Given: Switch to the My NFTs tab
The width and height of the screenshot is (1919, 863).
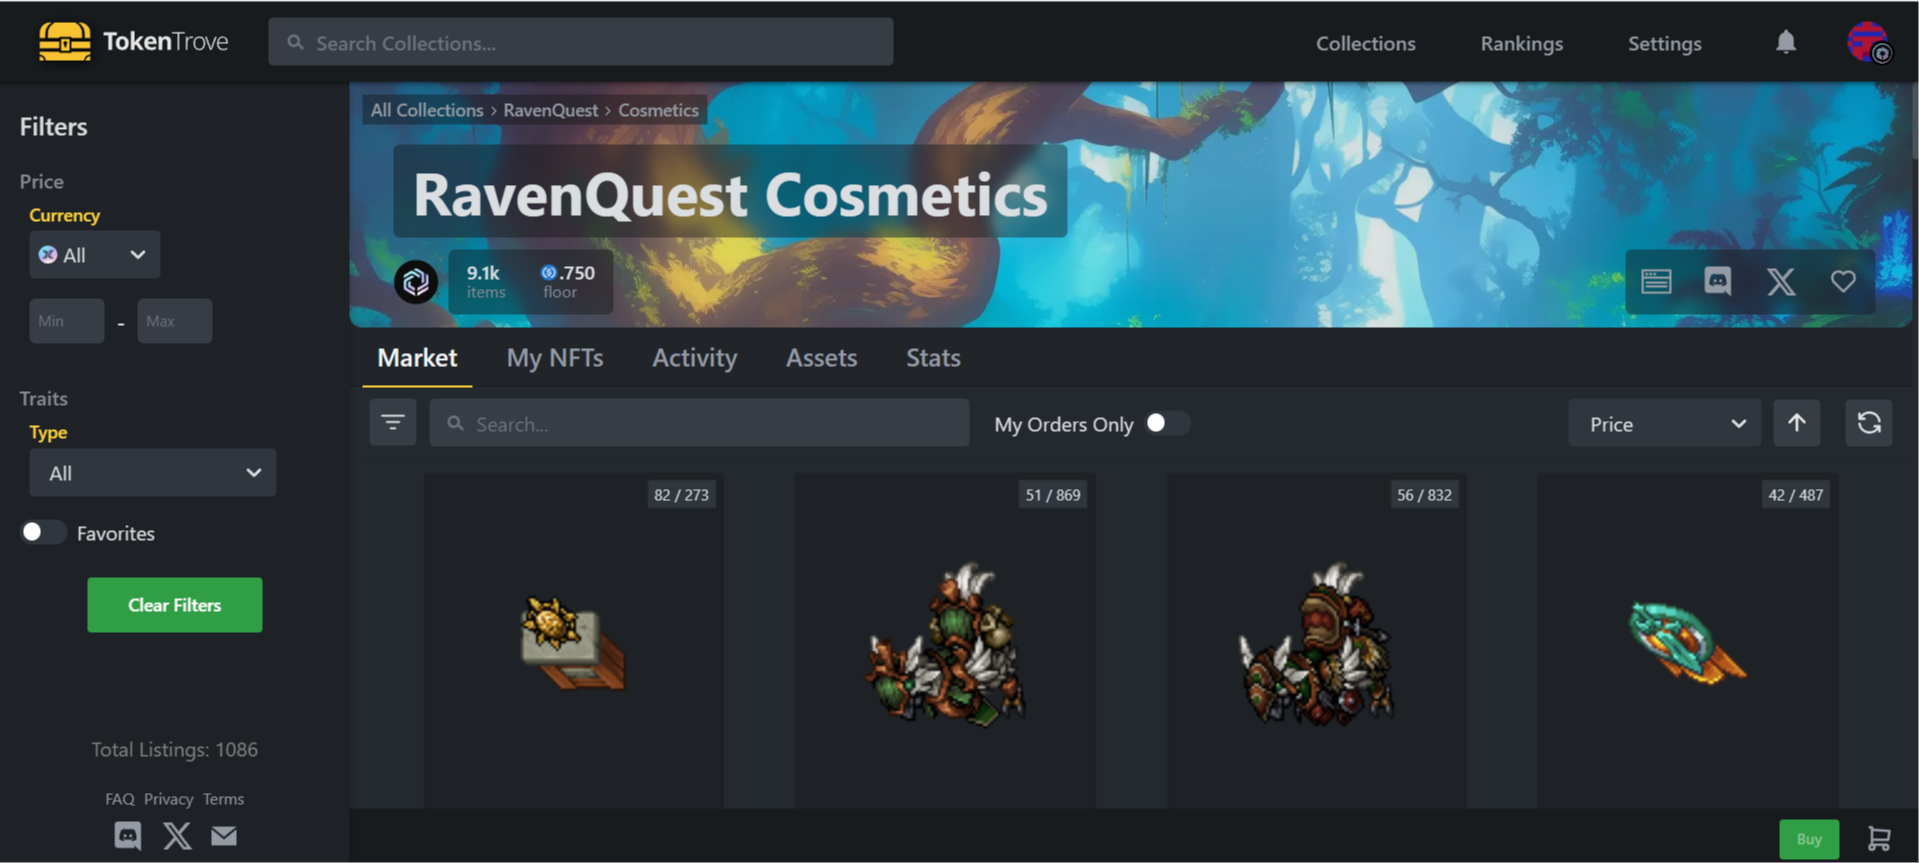Looking at the screenshot, I should (555, 358).
